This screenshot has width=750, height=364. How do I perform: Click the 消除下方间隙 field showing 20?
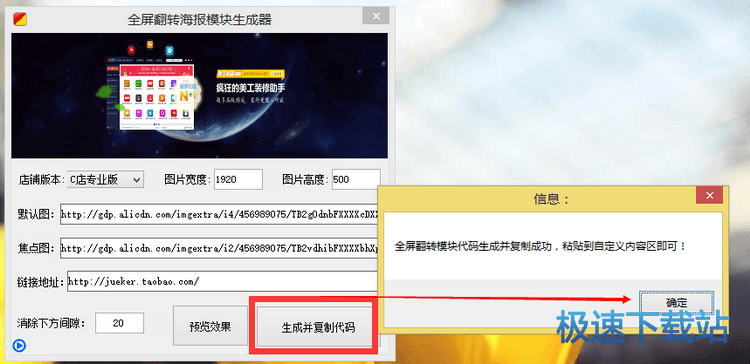pyautogui.click(x=119, y=323)
